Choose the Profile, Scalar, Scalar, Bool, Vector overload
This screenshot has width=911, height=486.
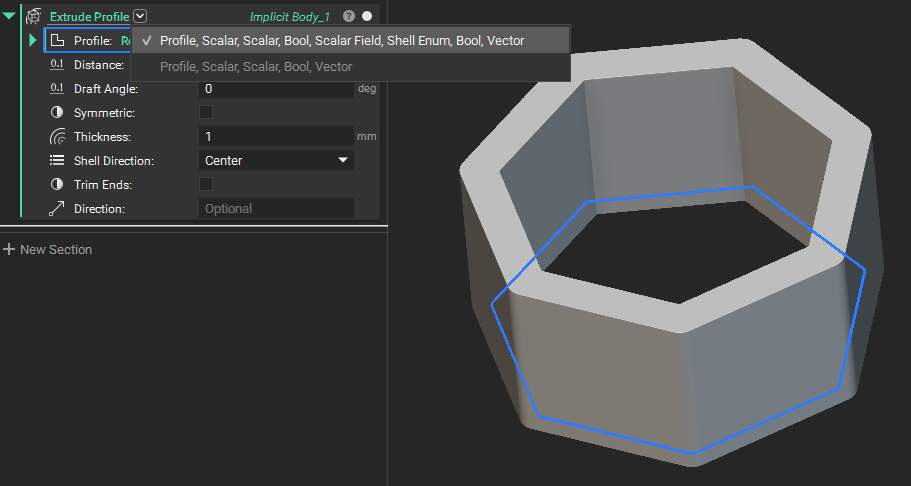click(350, 66)
